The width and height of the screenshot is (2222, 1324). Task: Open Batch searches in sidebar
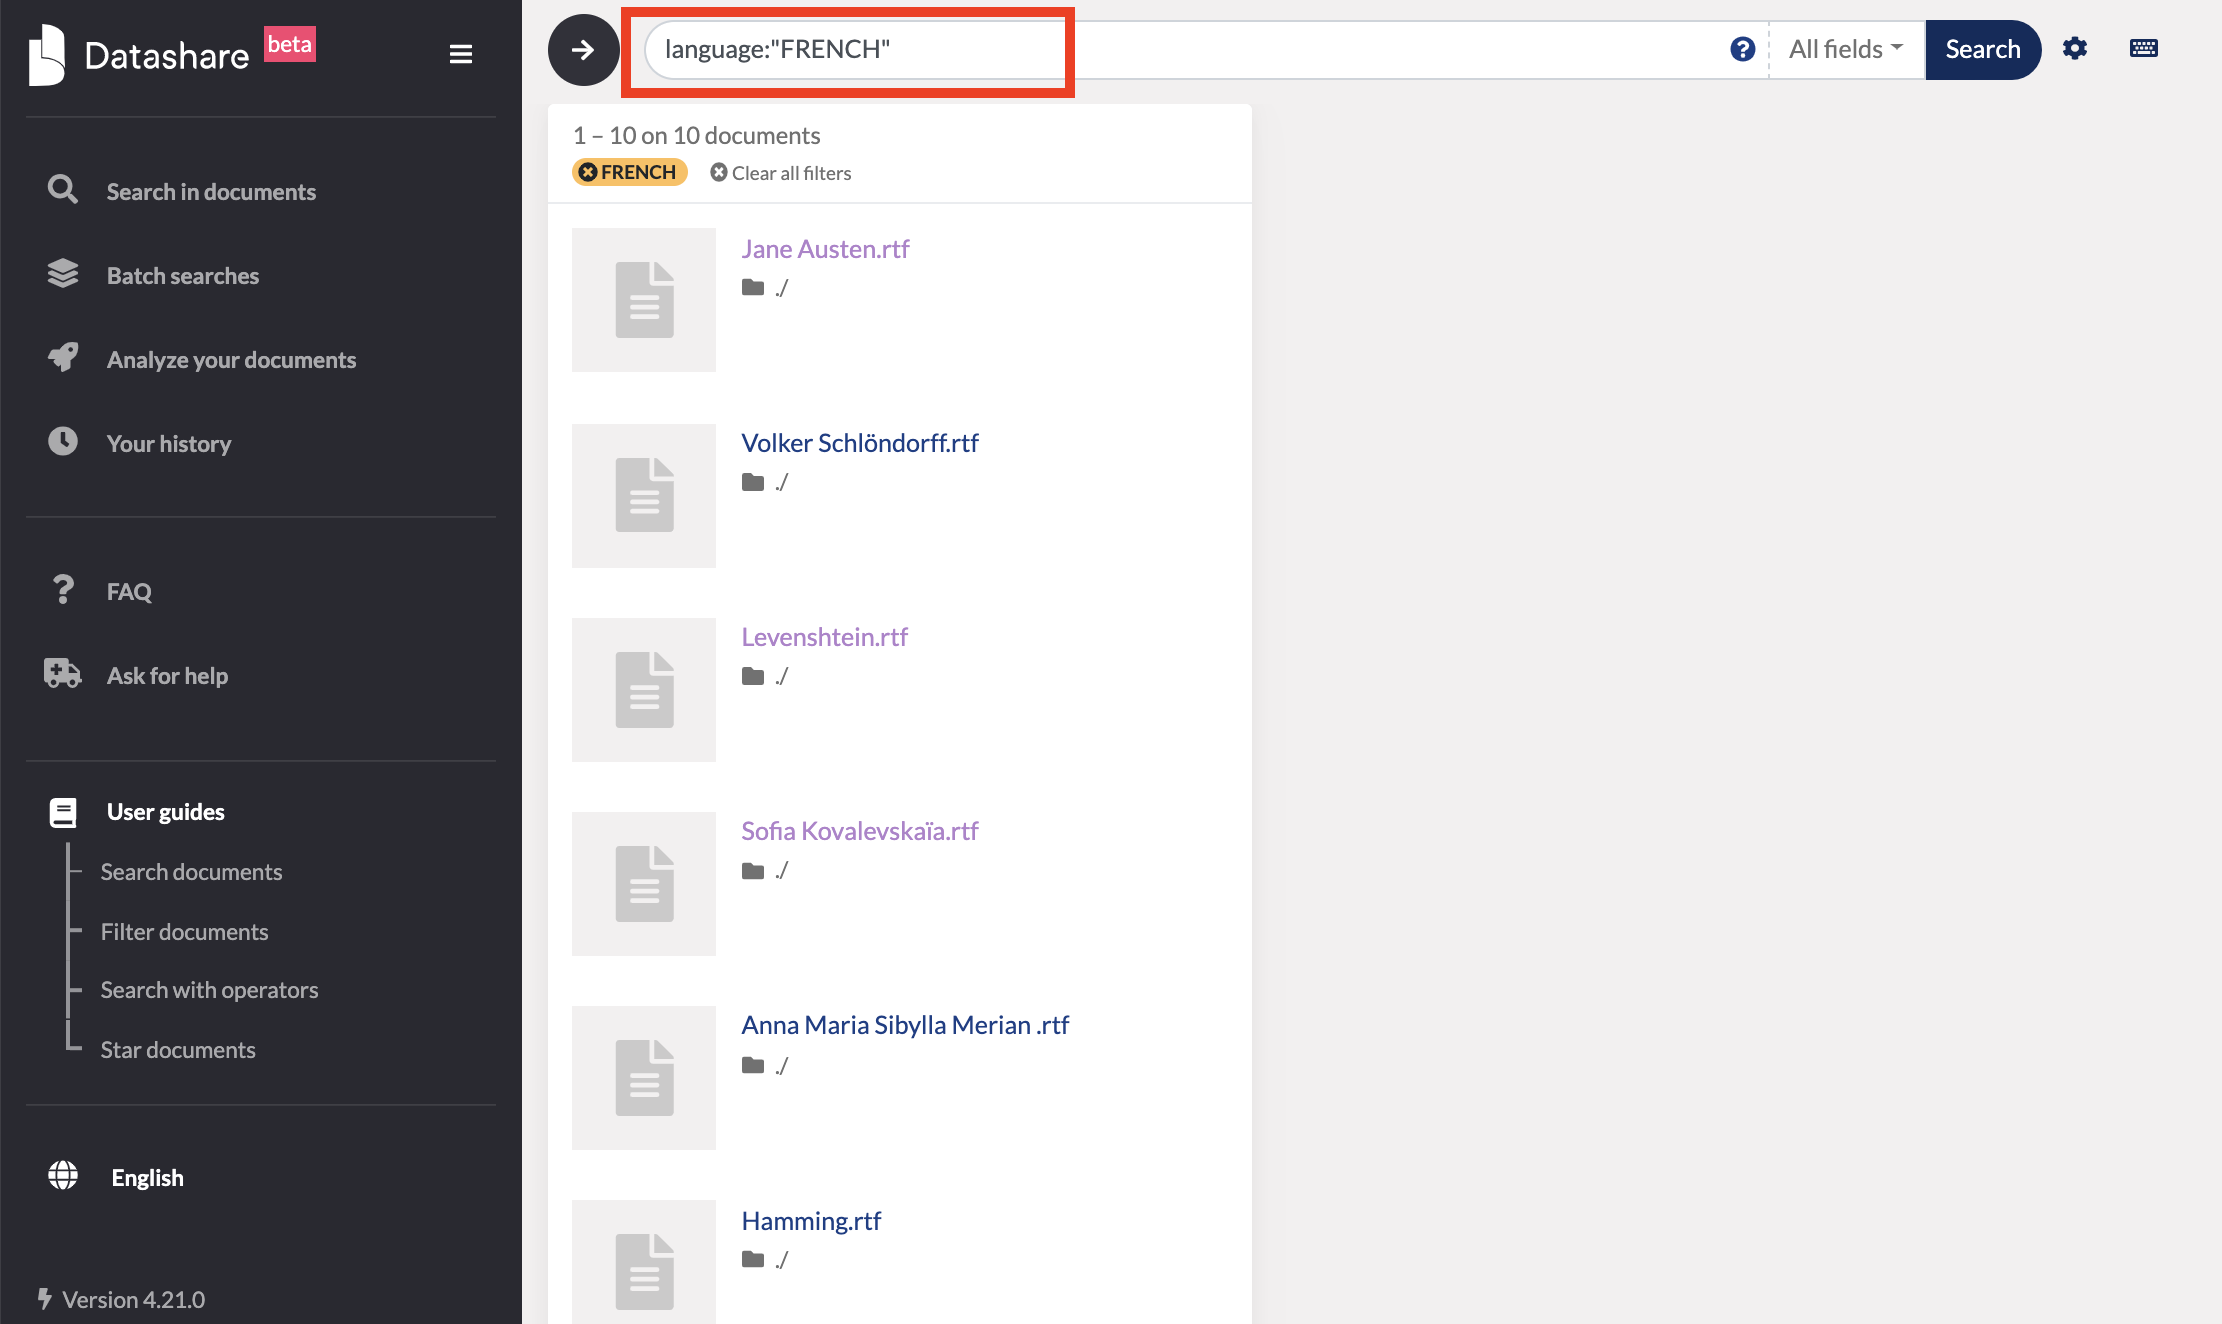click(182, 276)
